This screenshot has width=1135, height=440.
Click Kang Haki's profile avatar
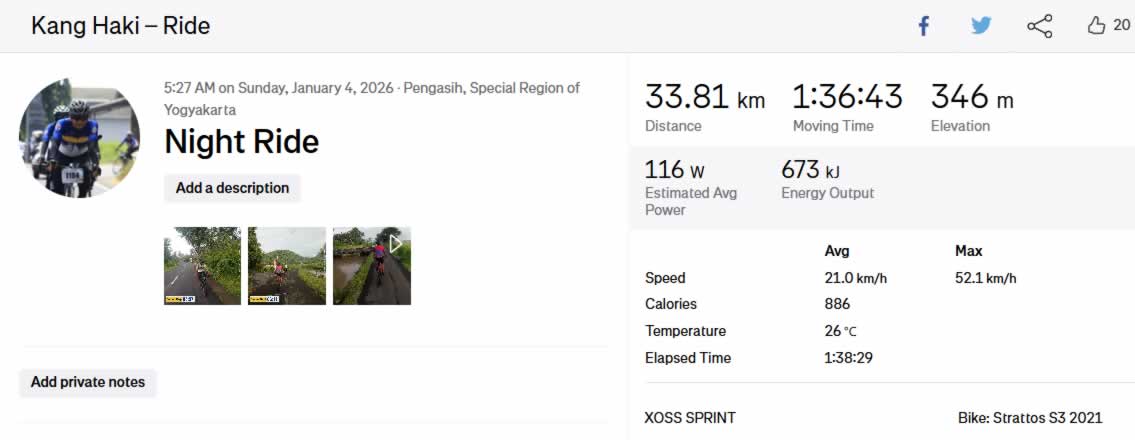(79, 138)
